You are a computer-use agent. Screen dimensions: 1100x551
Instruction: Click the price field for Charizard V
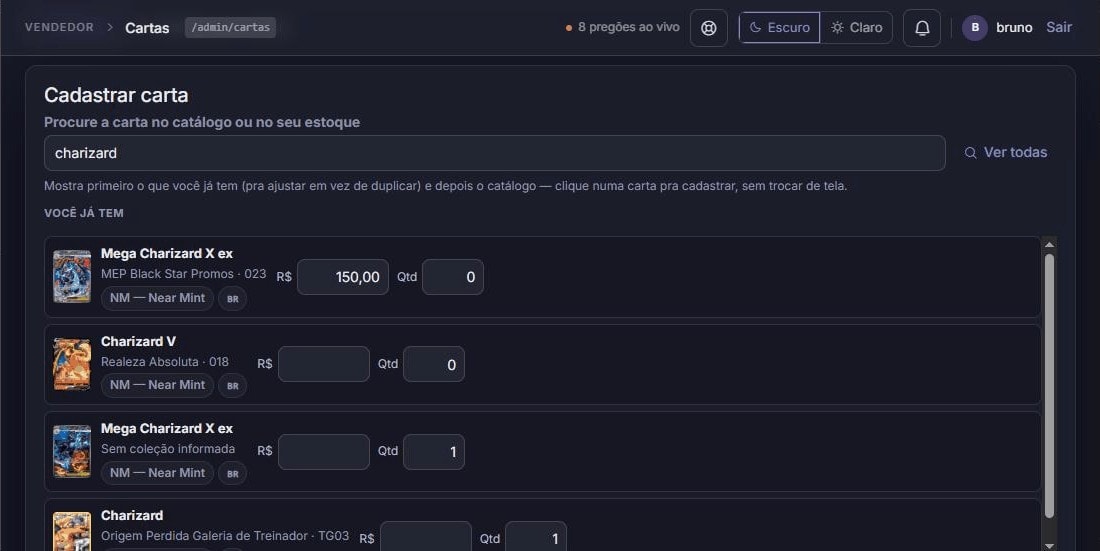pyautogui.click(x=323, y=364)
